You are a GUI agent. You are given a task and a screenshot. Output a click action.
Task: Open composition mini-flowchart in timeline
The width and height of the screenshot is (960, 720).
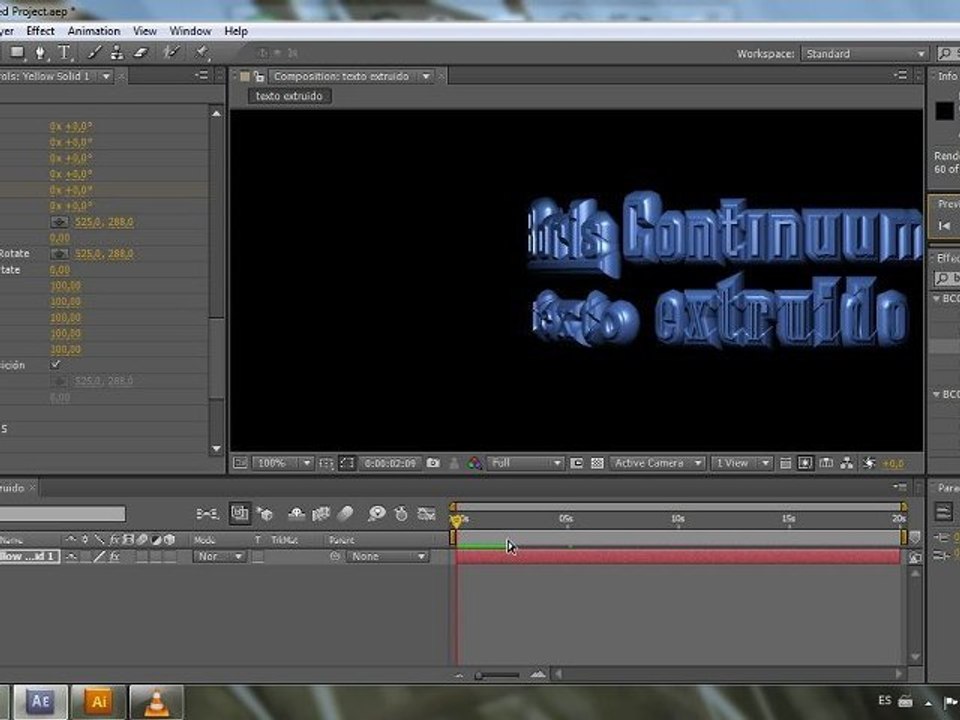coord(208,514)
